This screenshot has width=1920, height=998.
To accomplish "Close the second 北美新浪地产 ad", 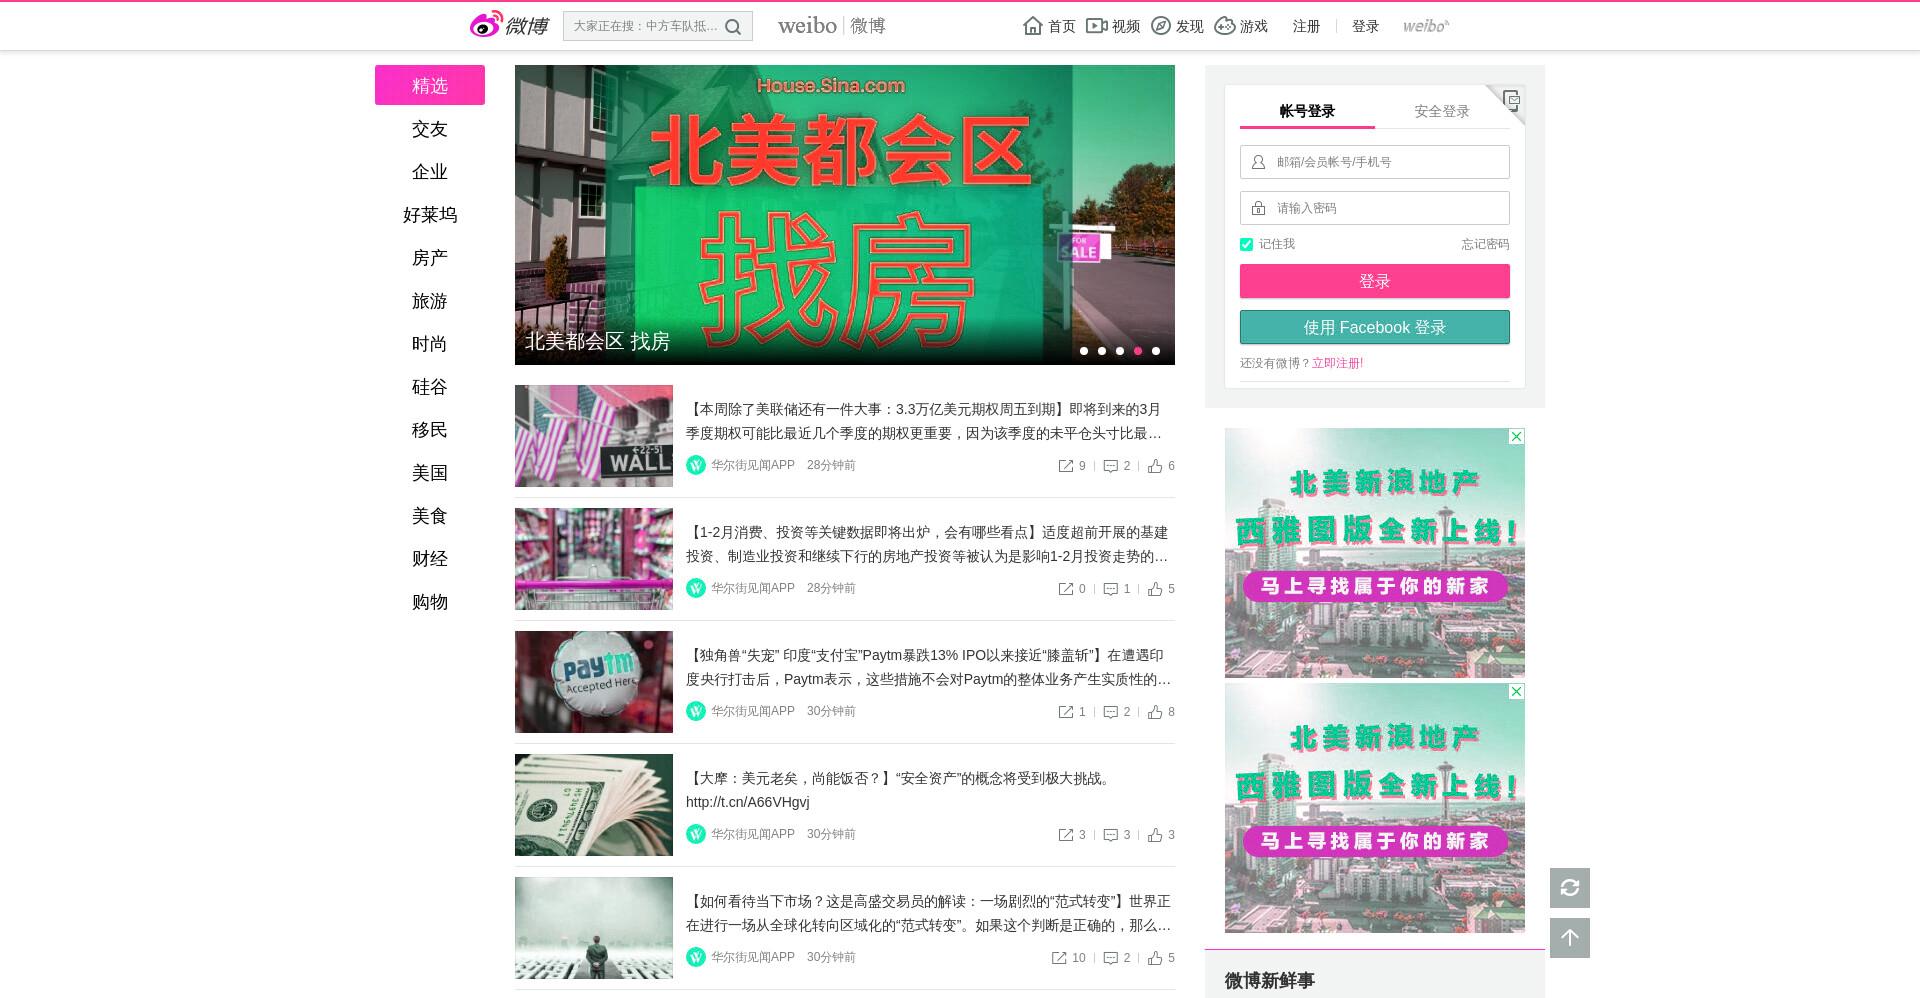I will [1516, 692].
